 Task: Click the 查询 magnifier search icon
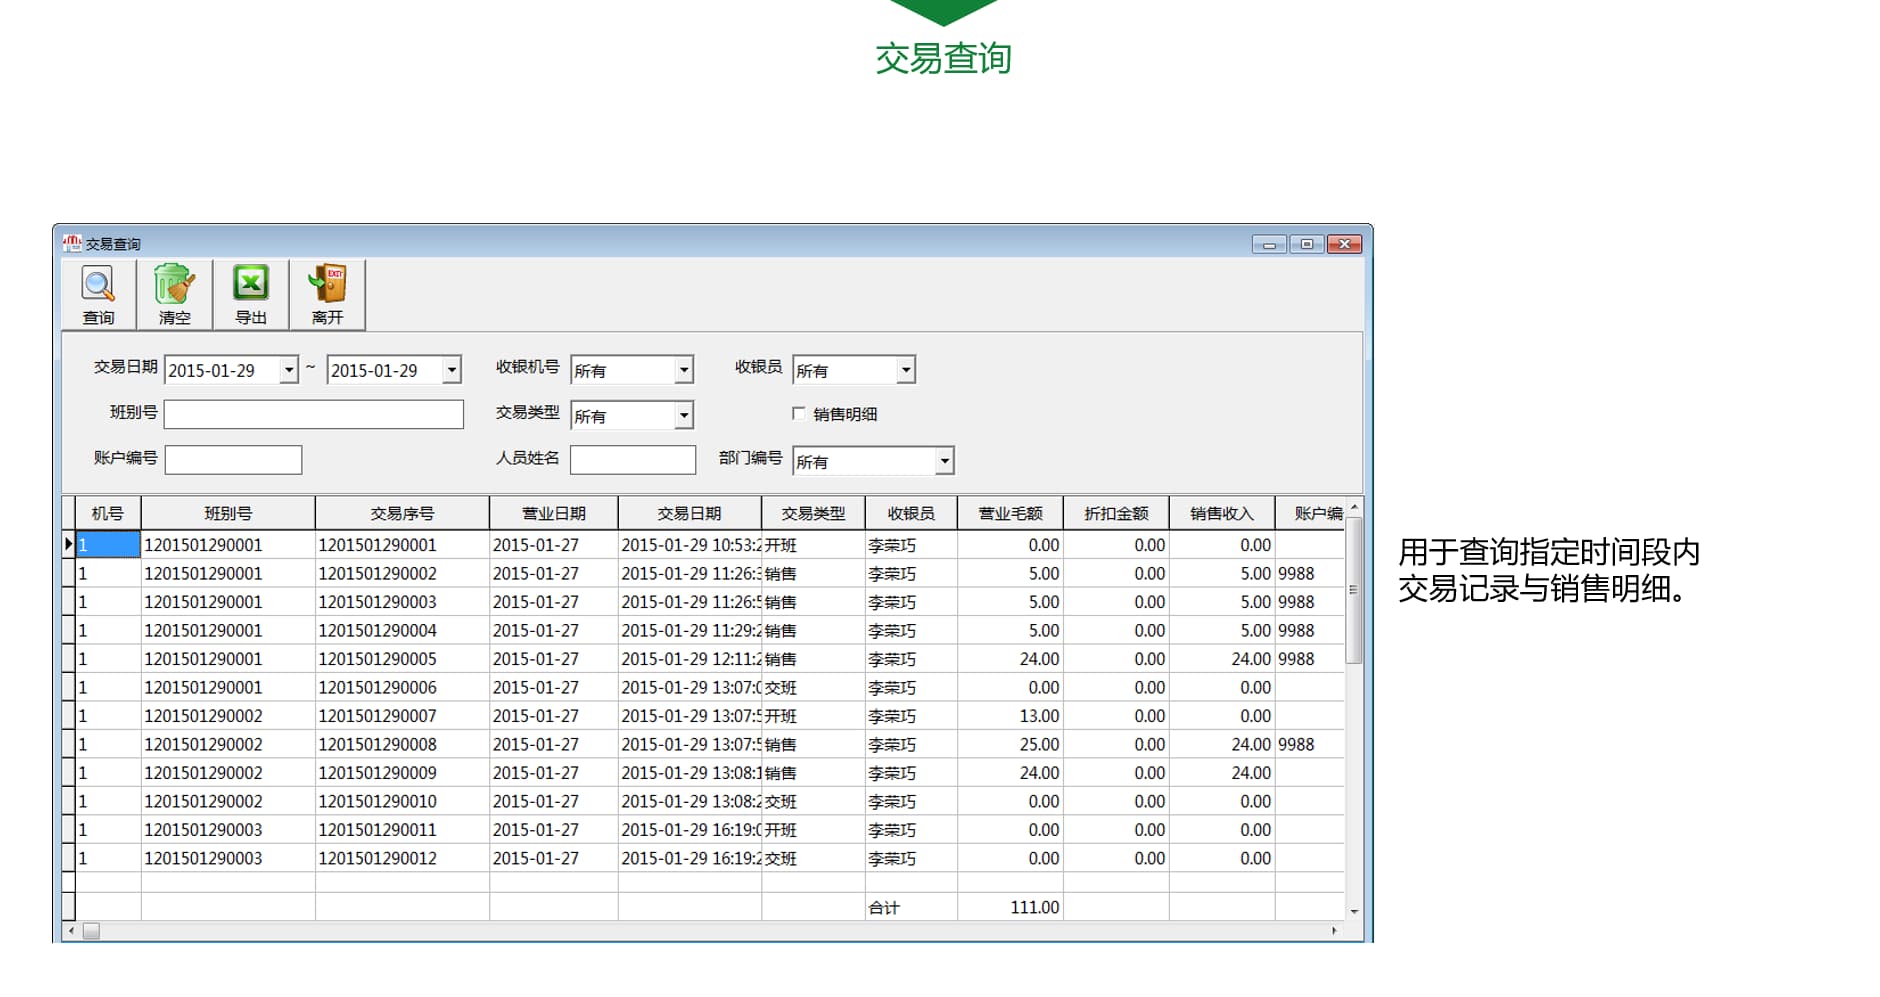tap(97, 287)
